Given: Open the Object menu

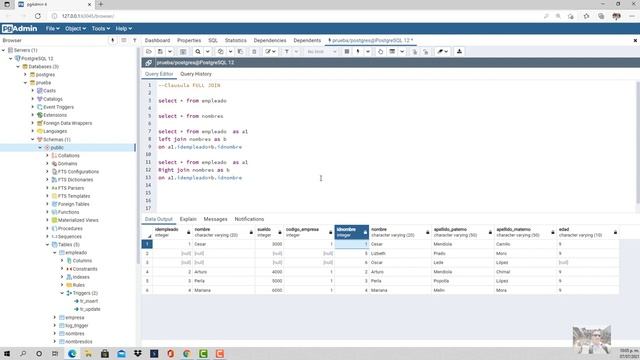Looking at the screenshot, I should click(x=76, y=29).
